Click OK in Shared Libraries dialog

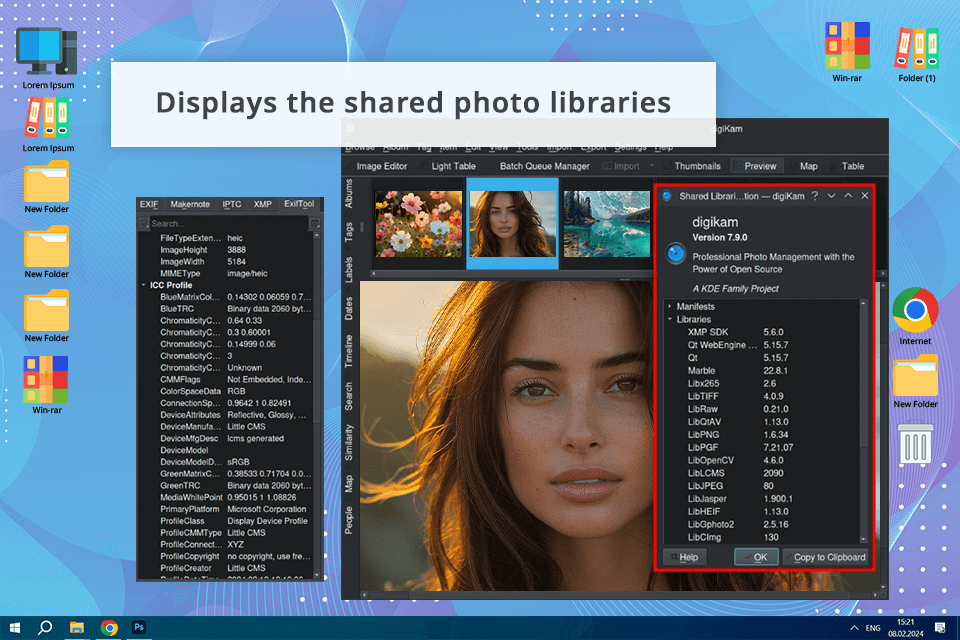coord(756,557)
